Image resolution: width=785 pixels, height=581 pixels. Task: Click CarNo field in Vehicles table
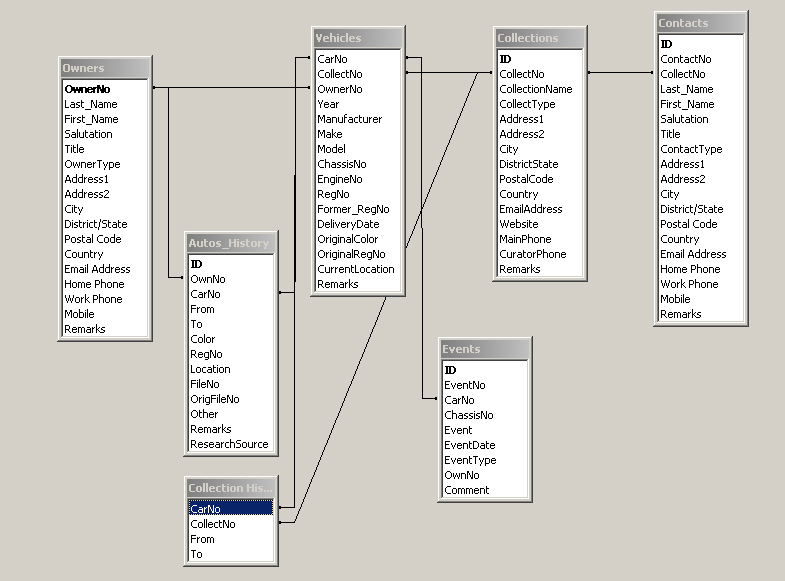pyautogui.click(x=333, y=59)
